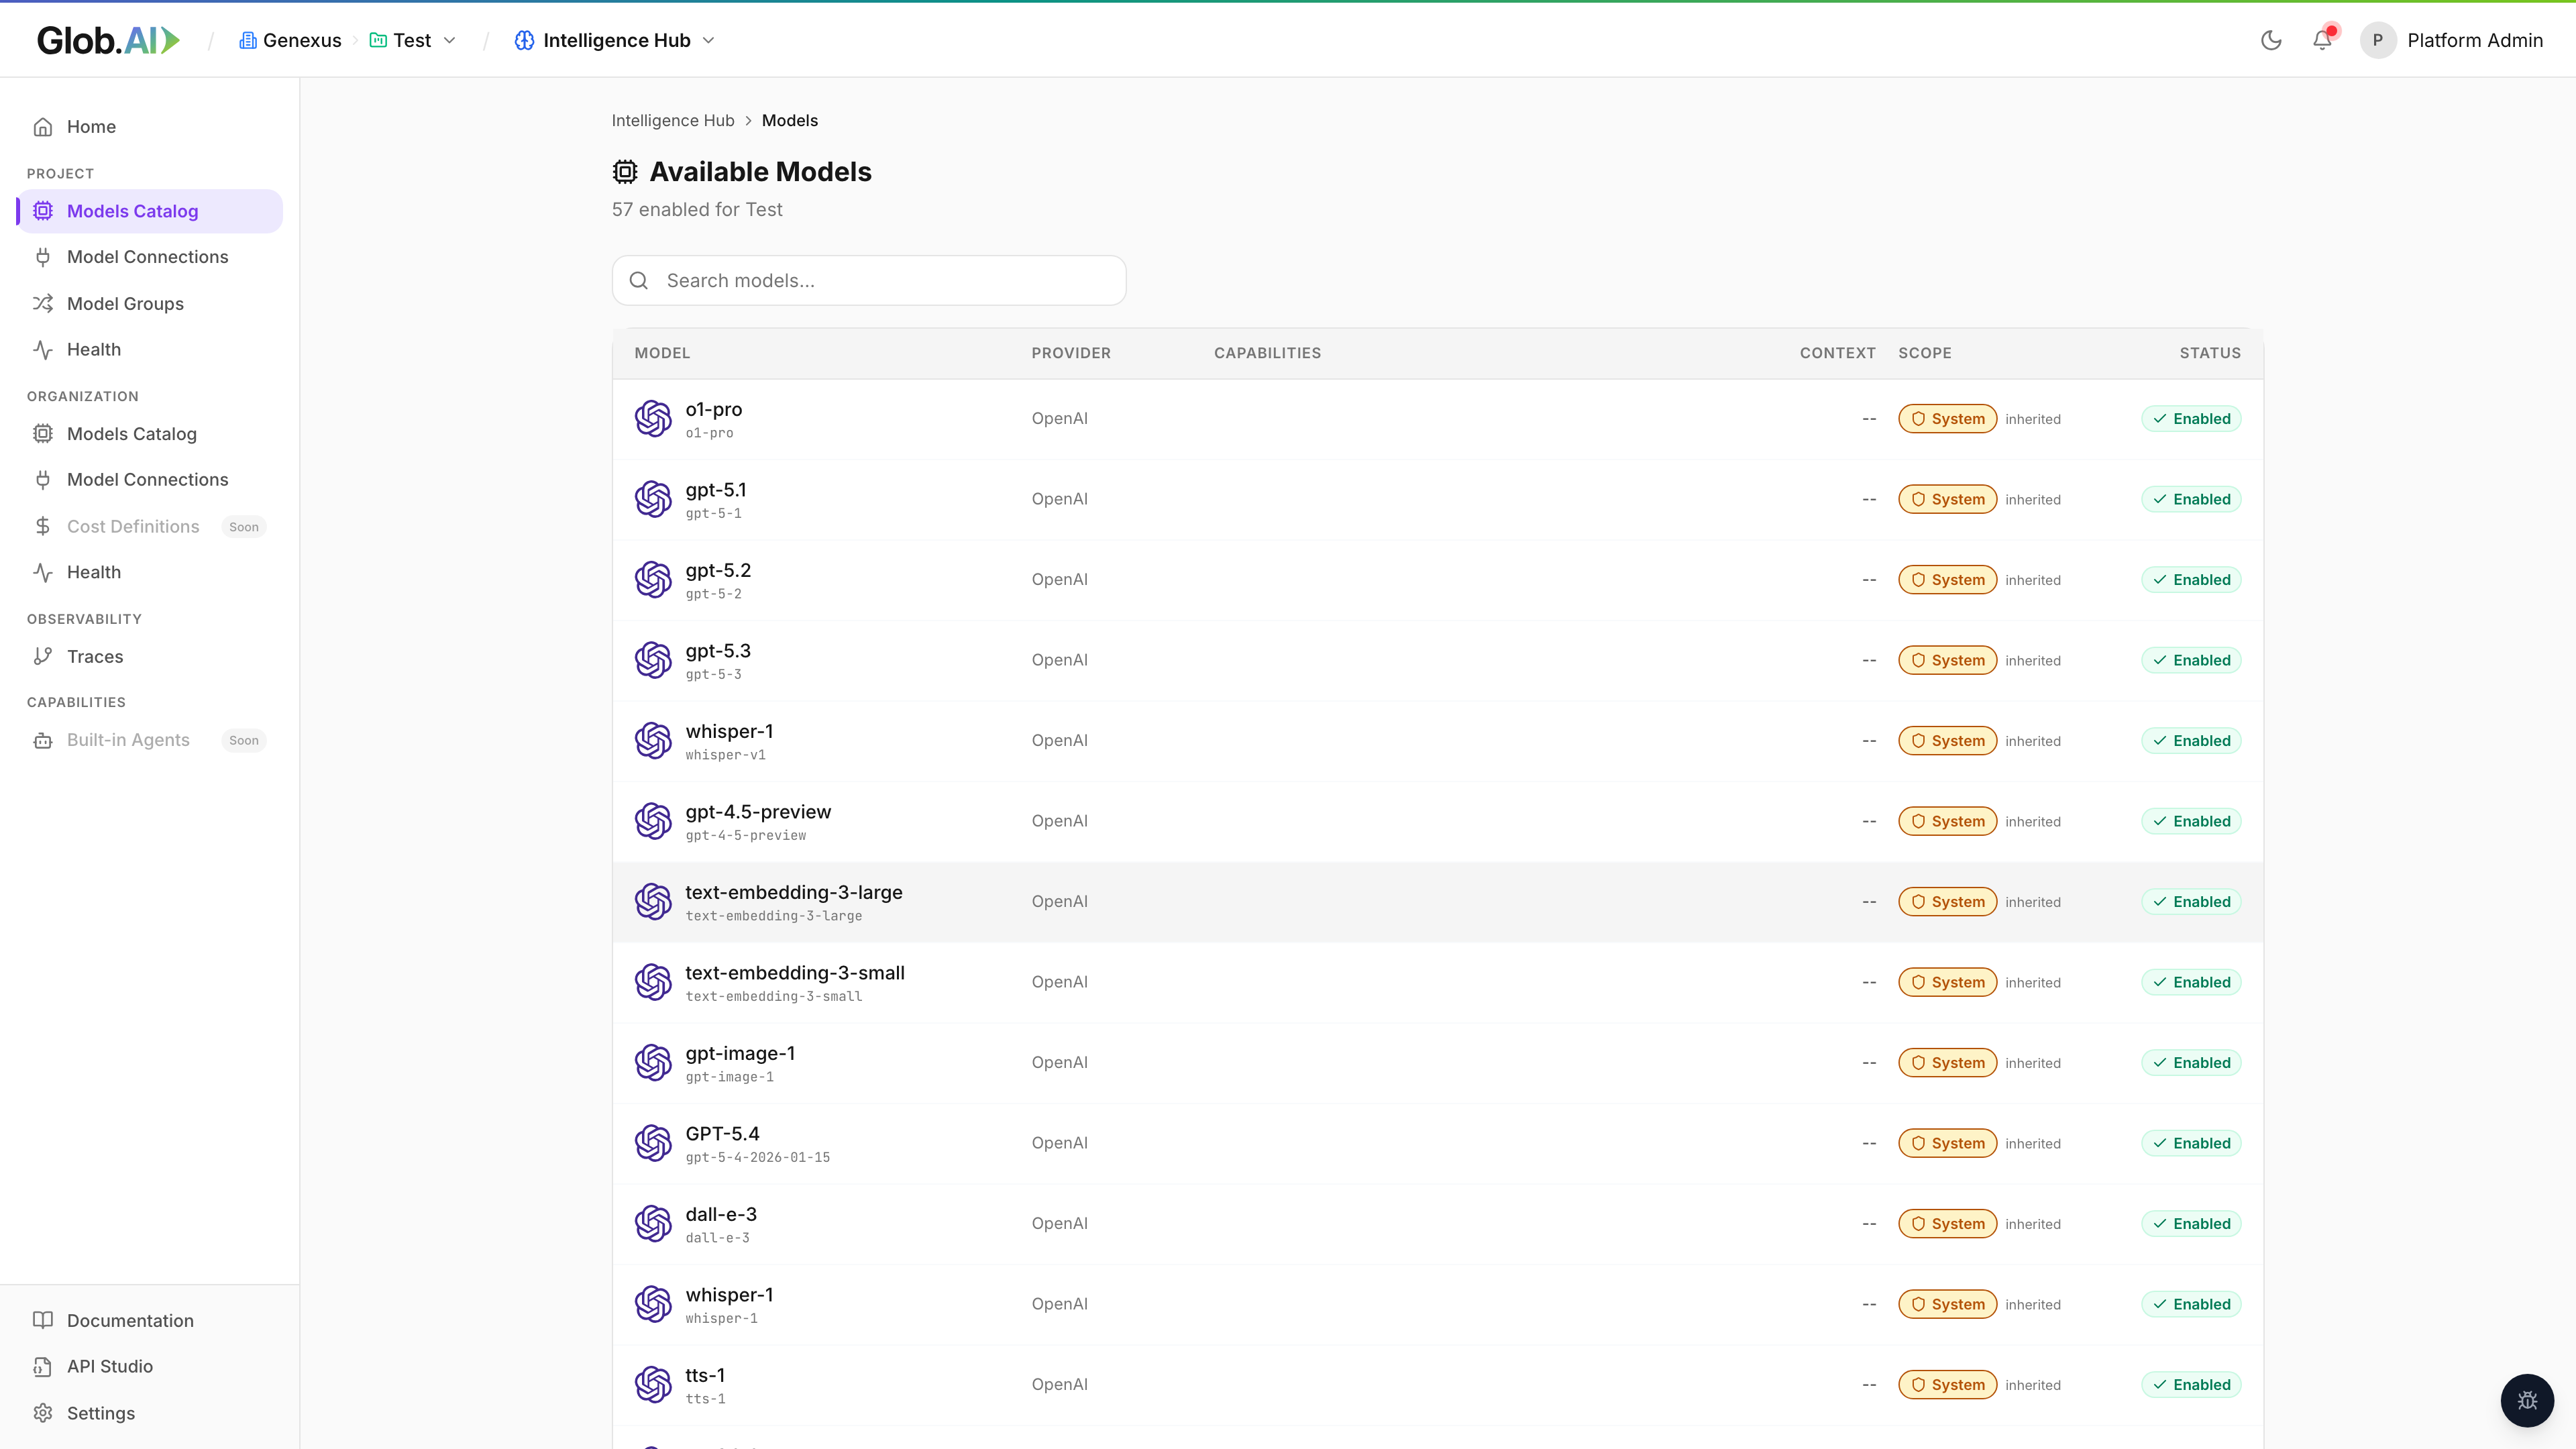Open notifications bell
The height and width of the screenshot is (1449, 2576).
click(x=2322, y=40)
